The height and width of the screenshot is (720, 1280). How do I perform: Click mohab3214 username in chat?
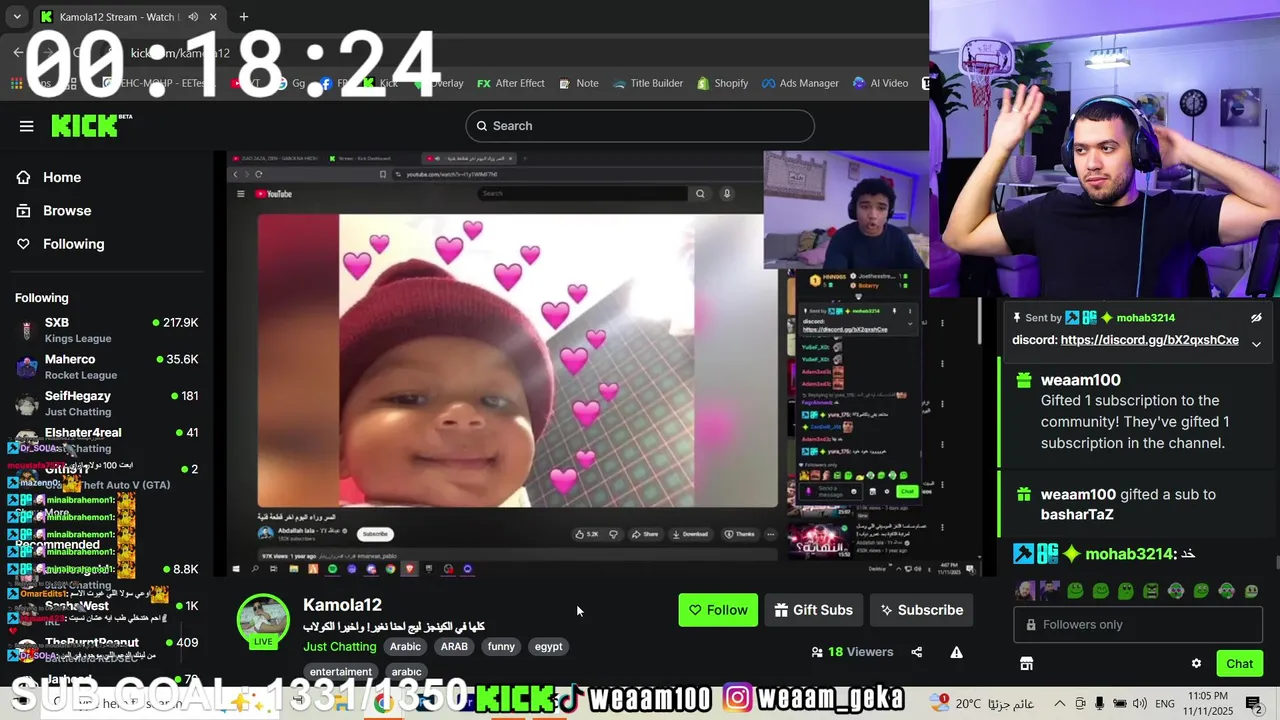click(1129, 554)
